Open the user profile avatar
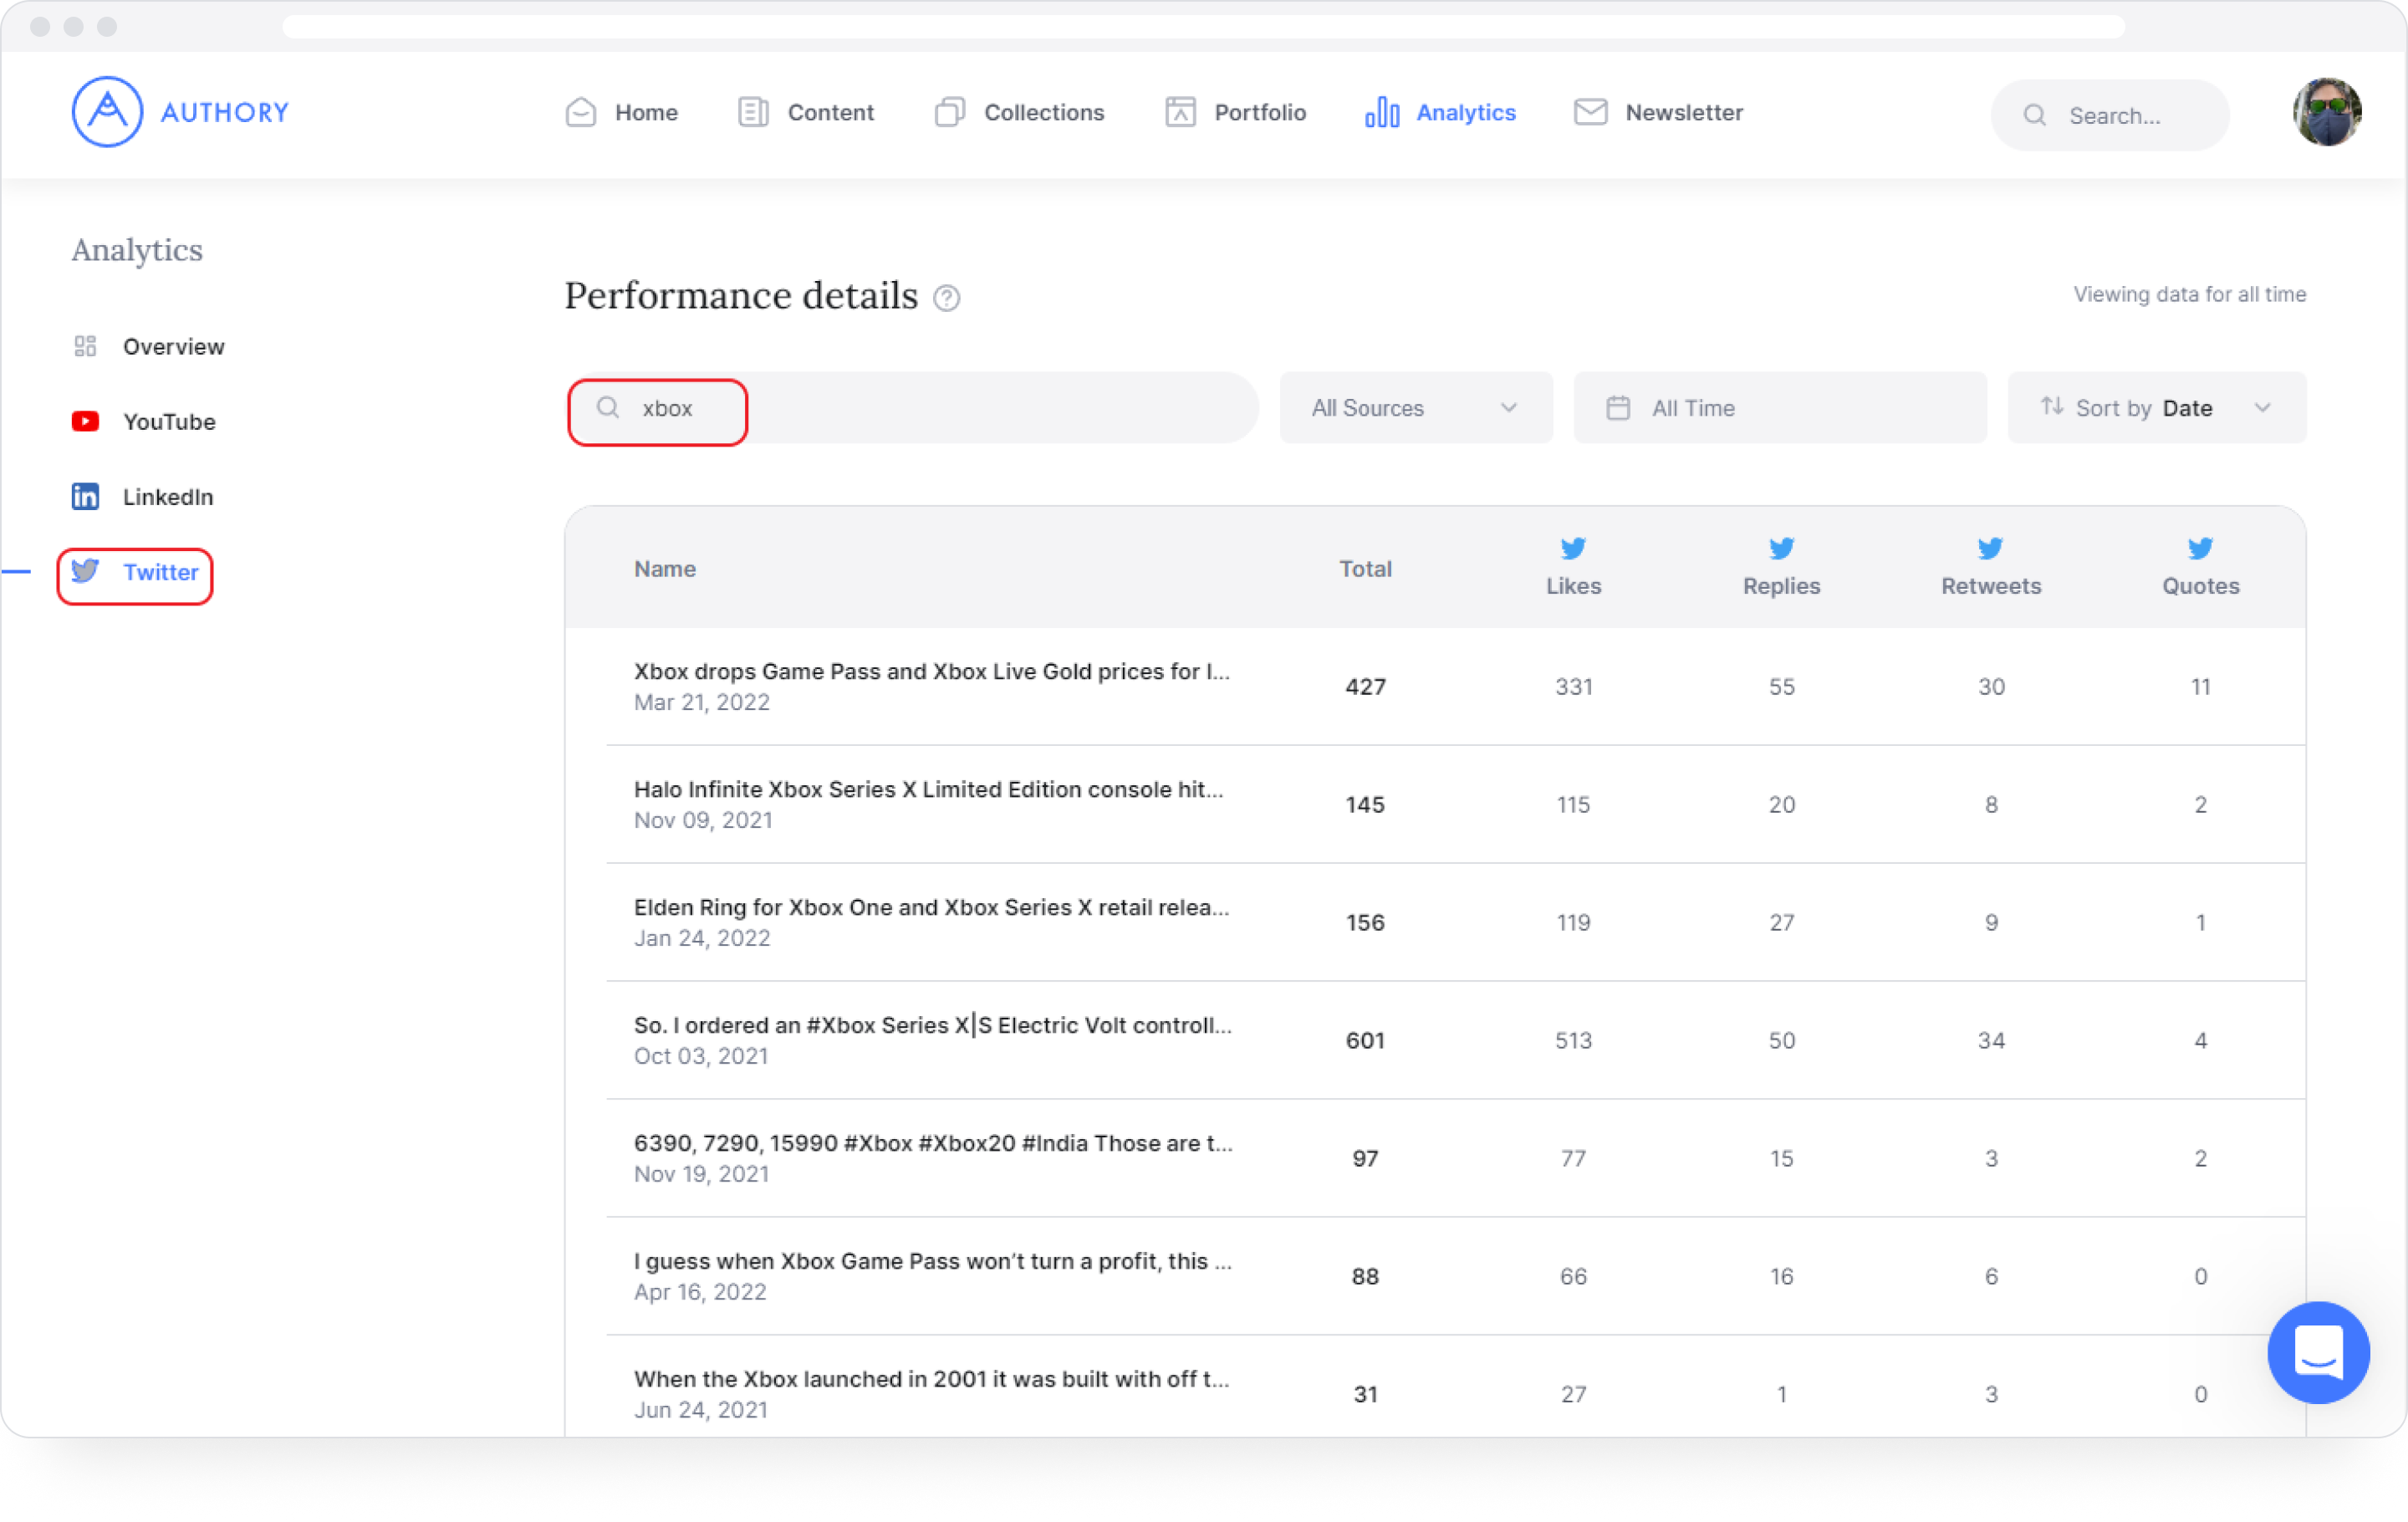 pos(2327,112)
